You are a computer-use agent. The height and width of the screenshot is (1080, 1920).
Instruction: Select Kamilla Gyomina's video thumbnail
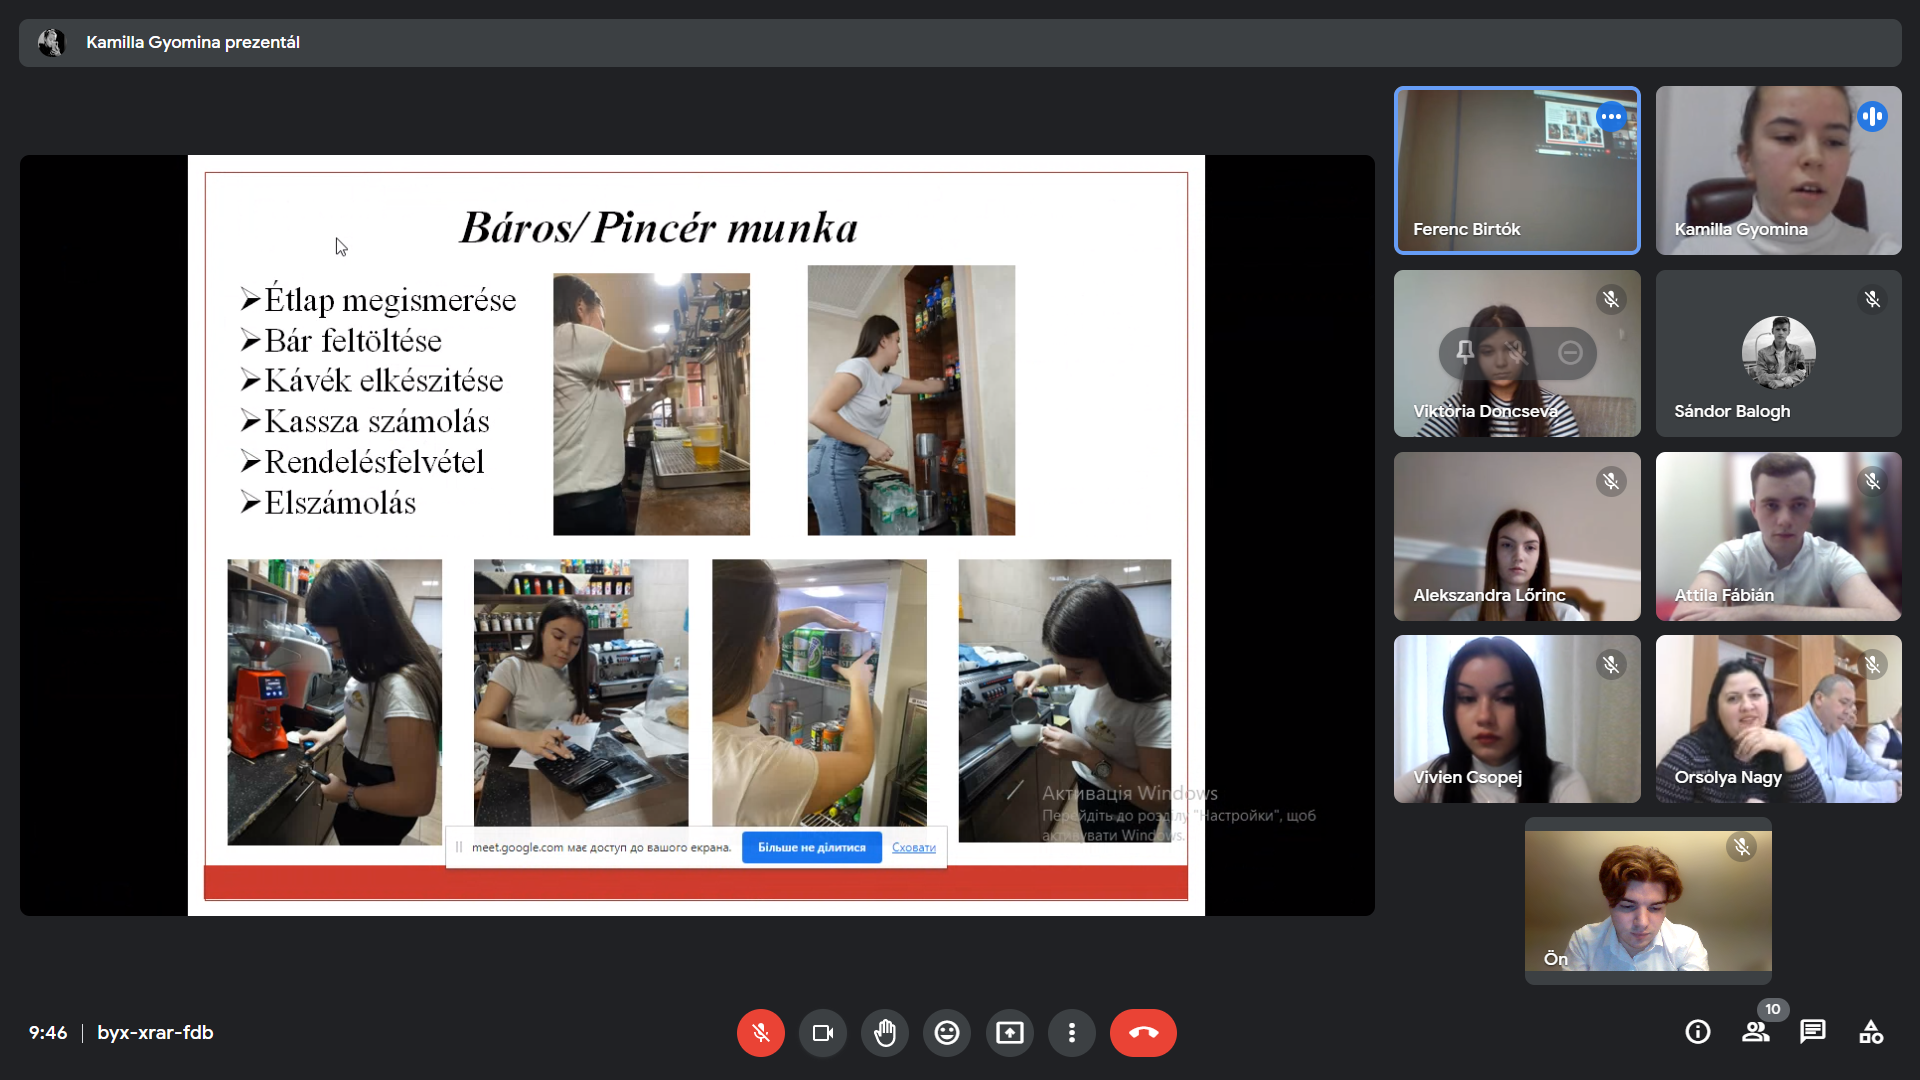click(1777, 170)
